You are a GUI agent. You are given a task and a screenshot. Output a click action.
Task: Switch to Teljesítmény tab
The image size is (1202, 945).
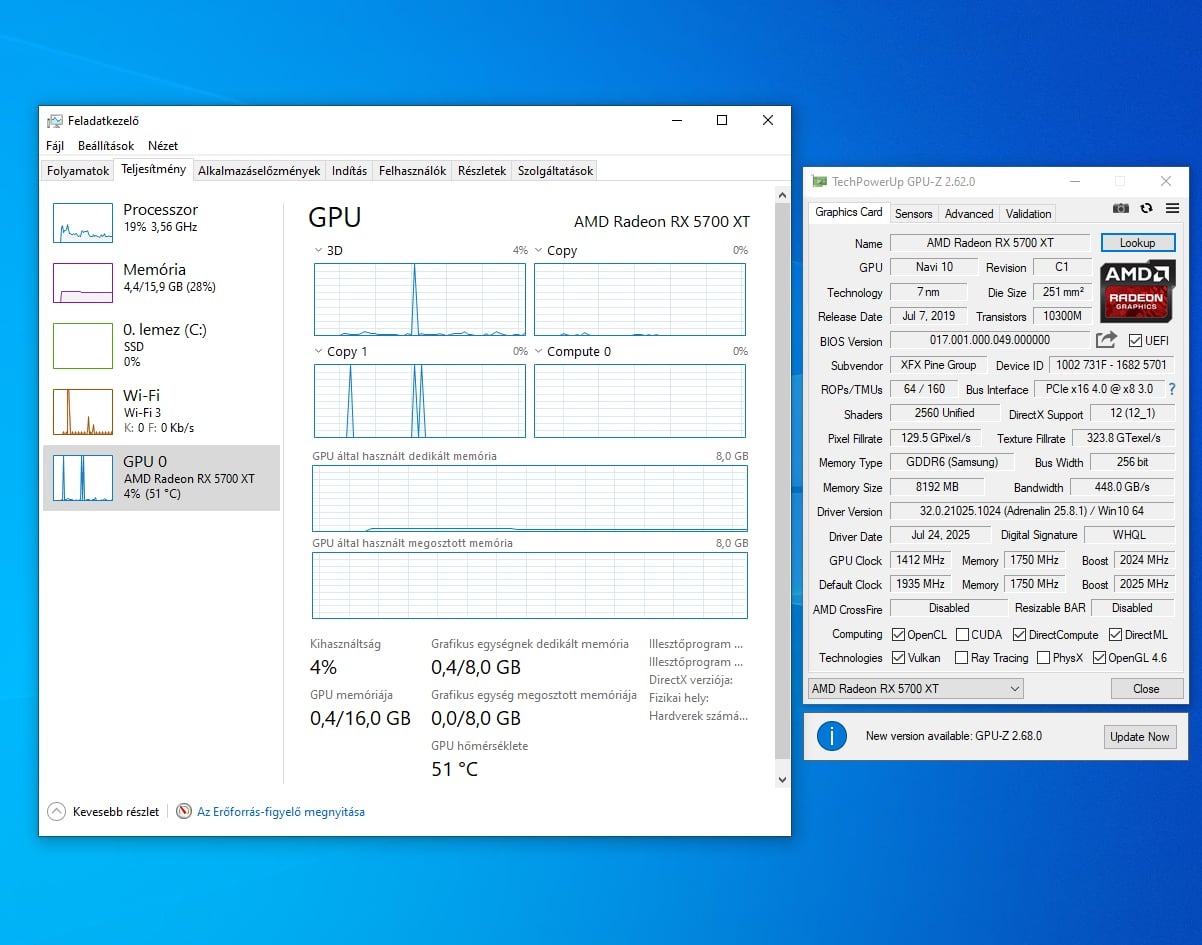click(x=153, y=169)
